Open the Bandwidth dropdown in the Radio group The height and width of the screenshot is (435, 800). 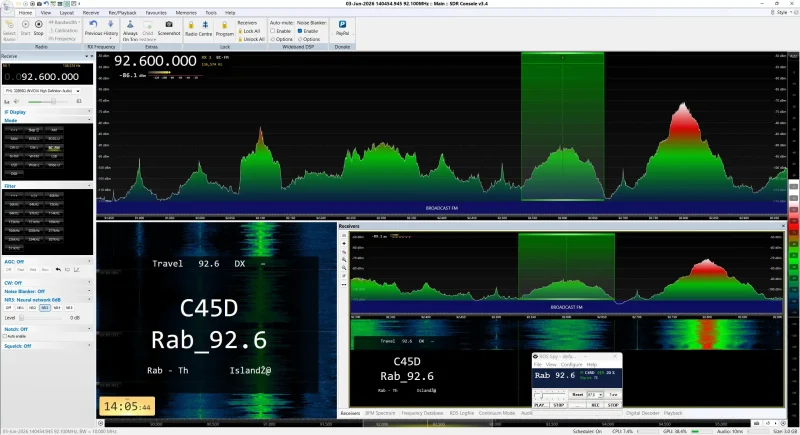click(x=64, y=22)
